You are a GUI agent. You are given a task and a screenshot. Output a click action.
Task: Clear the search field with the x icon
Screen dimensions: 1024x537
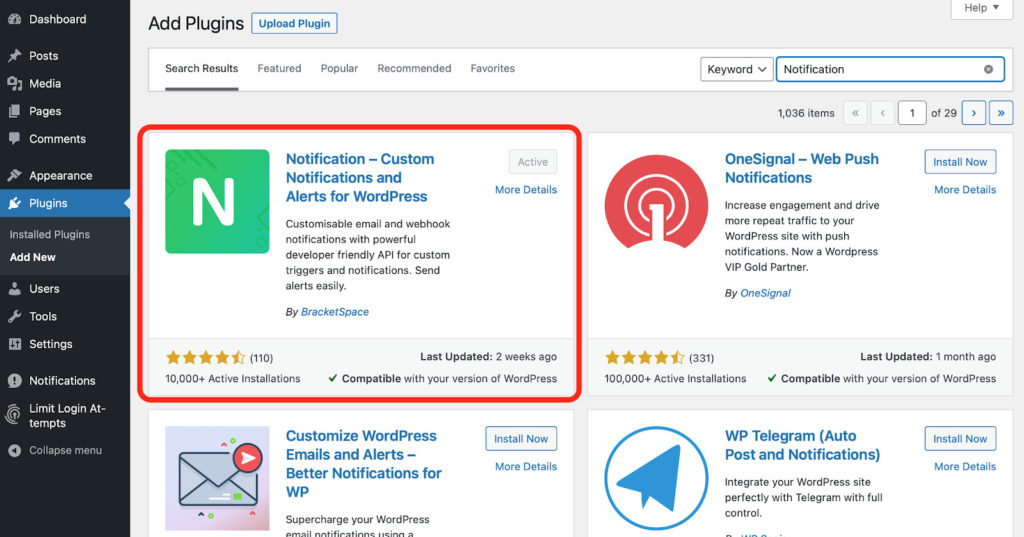coord(988,69)
